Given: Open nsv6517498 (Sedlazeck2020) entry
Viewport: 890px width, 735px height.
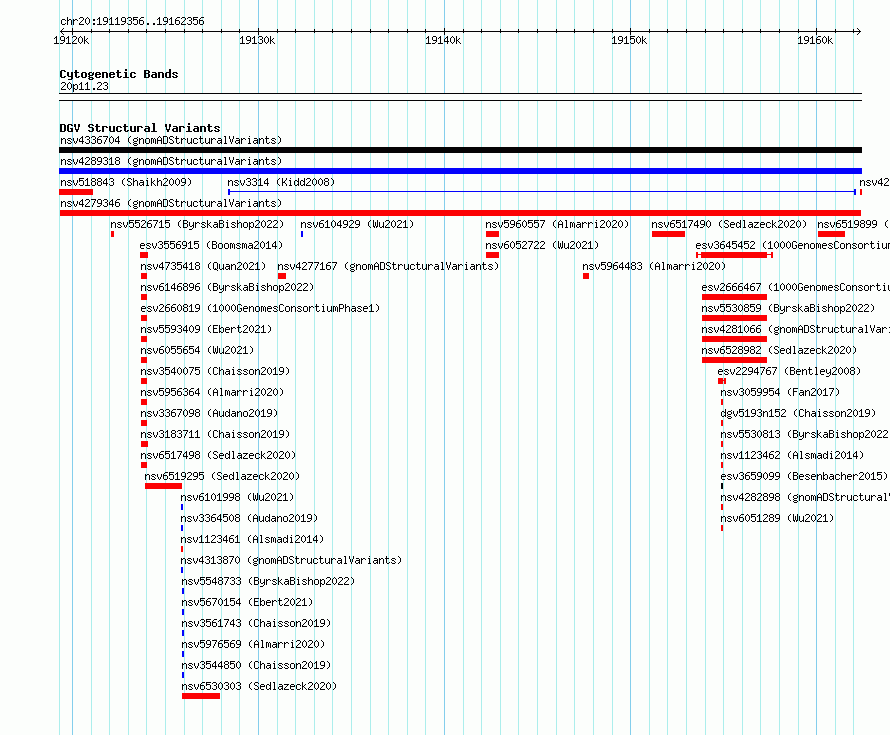Looking at the screenshot, I should pos(218,455).
